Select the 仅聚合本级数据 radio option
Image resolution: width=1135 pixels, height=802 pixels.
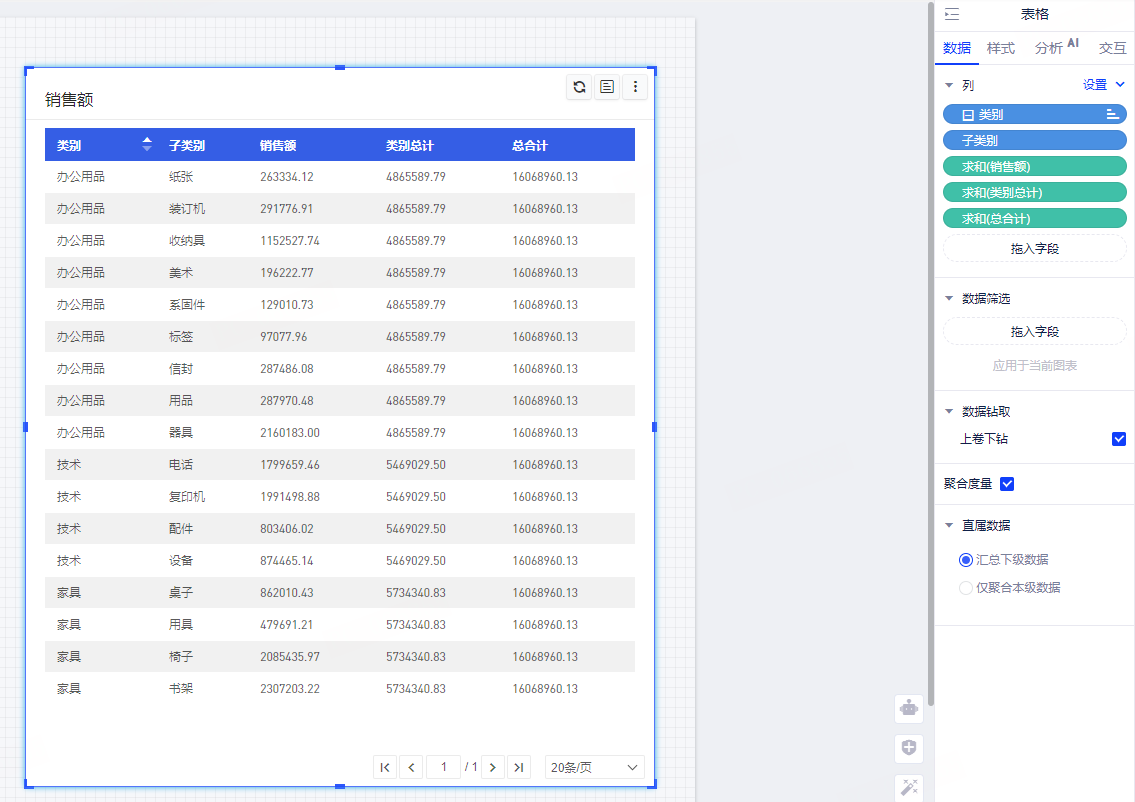coord(966,588)
